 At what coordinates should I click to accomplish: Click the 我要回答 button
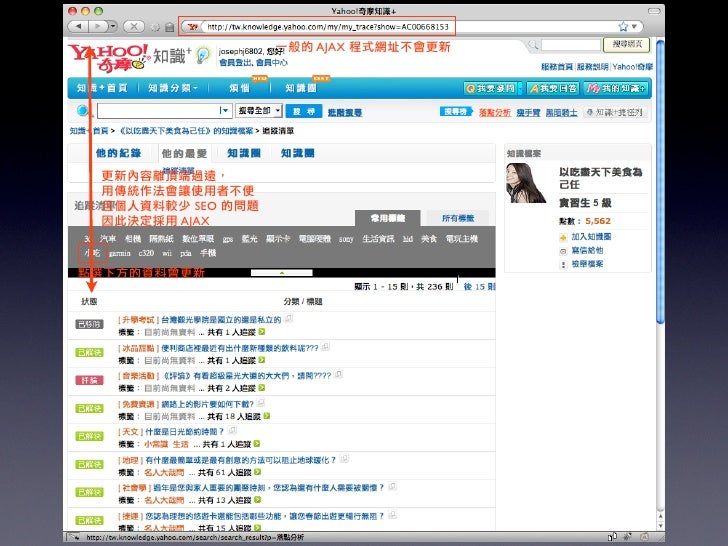coord(552,88)
